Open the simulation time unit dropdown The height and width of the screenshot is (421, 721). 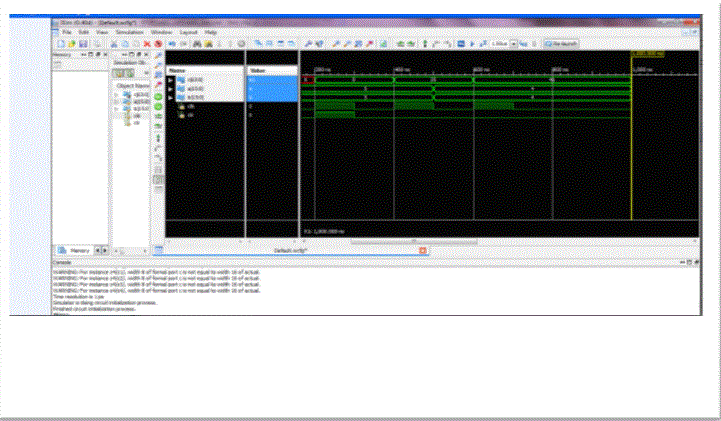(x=515, y=44)
